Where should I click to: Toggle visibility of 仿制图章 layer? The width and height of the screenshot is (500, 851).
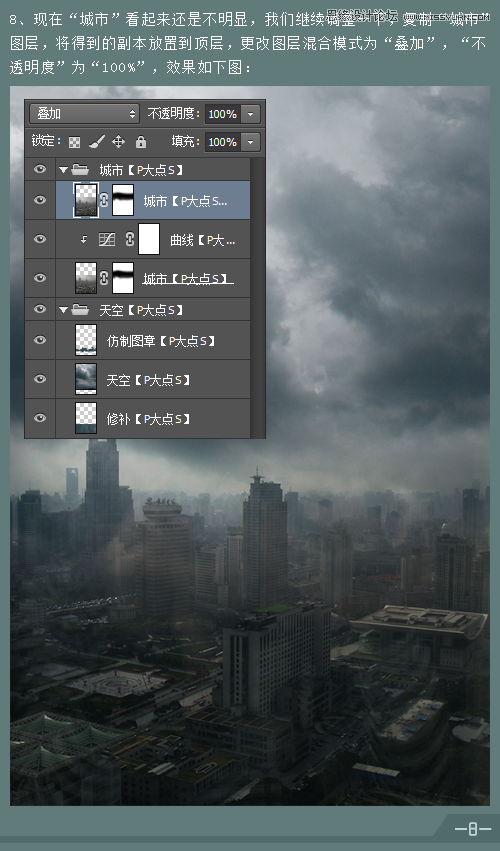[x=40, y=340]
